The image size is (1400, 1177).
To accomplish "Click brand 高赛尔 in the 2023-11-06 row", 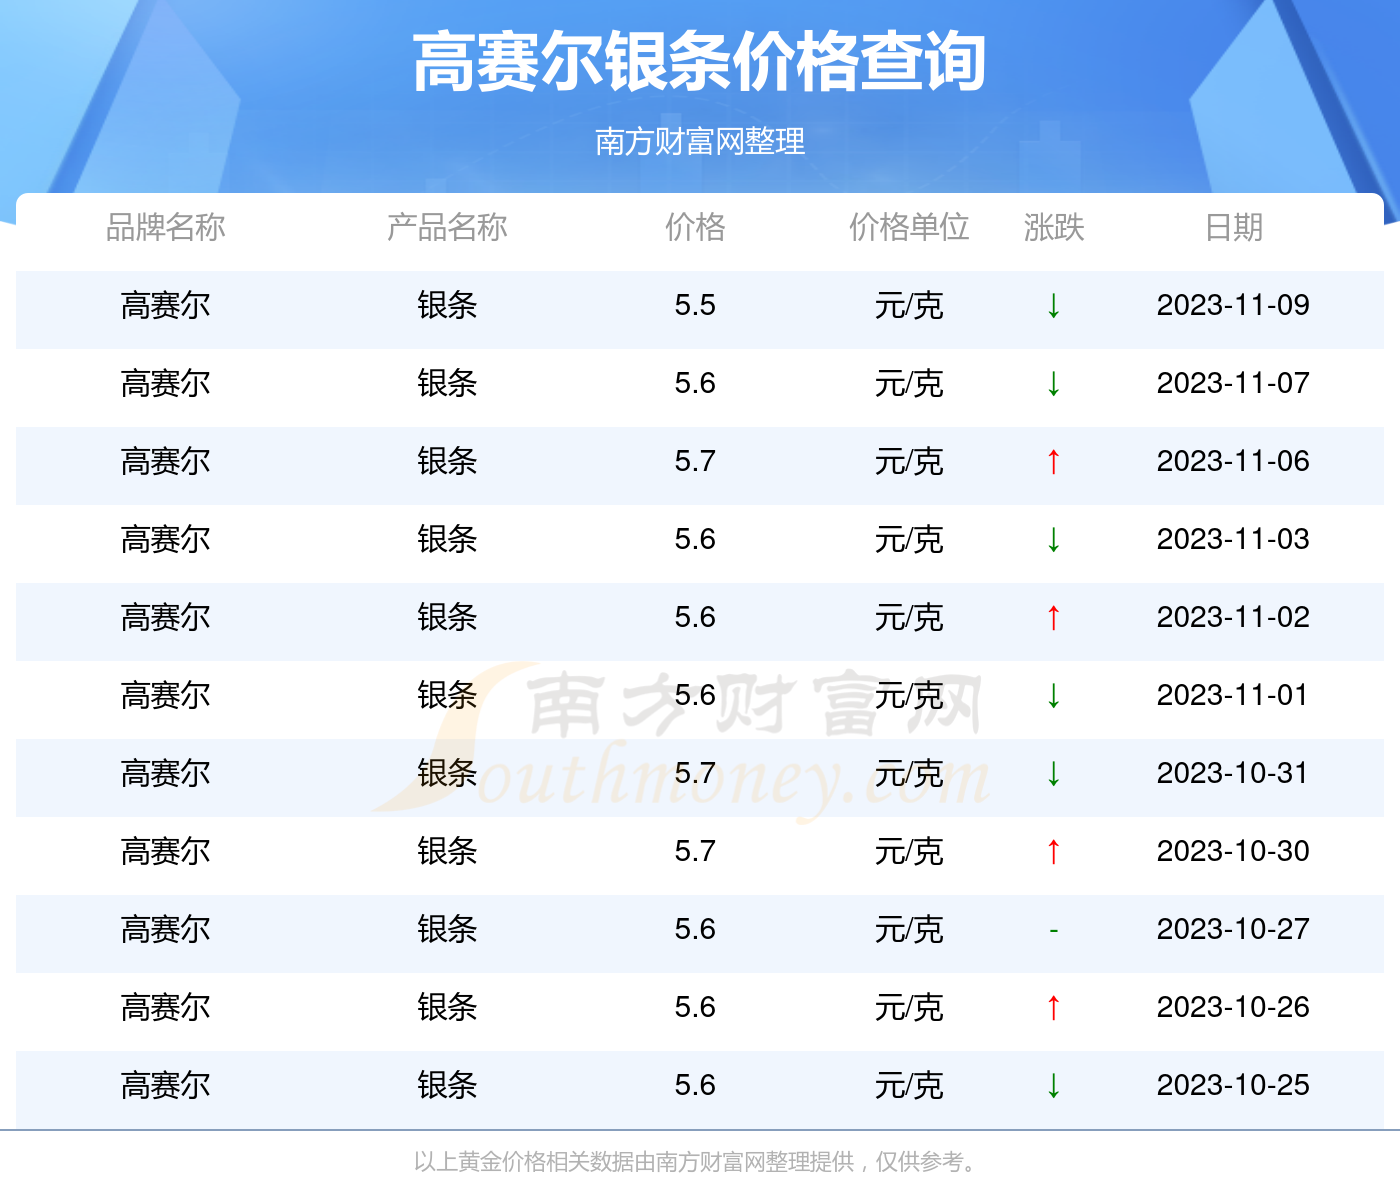I will click(x=166, y=461).
